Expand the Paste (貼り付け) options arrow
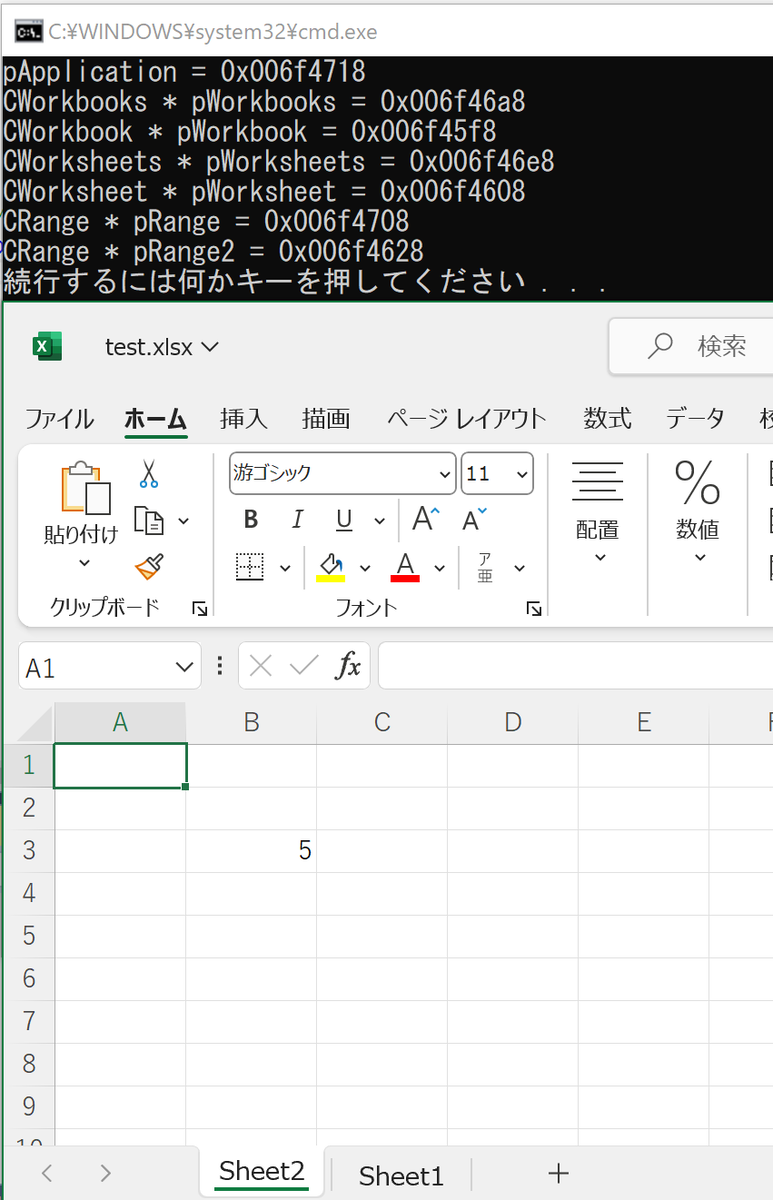773x1200 pixels. (x=84, y=563)
